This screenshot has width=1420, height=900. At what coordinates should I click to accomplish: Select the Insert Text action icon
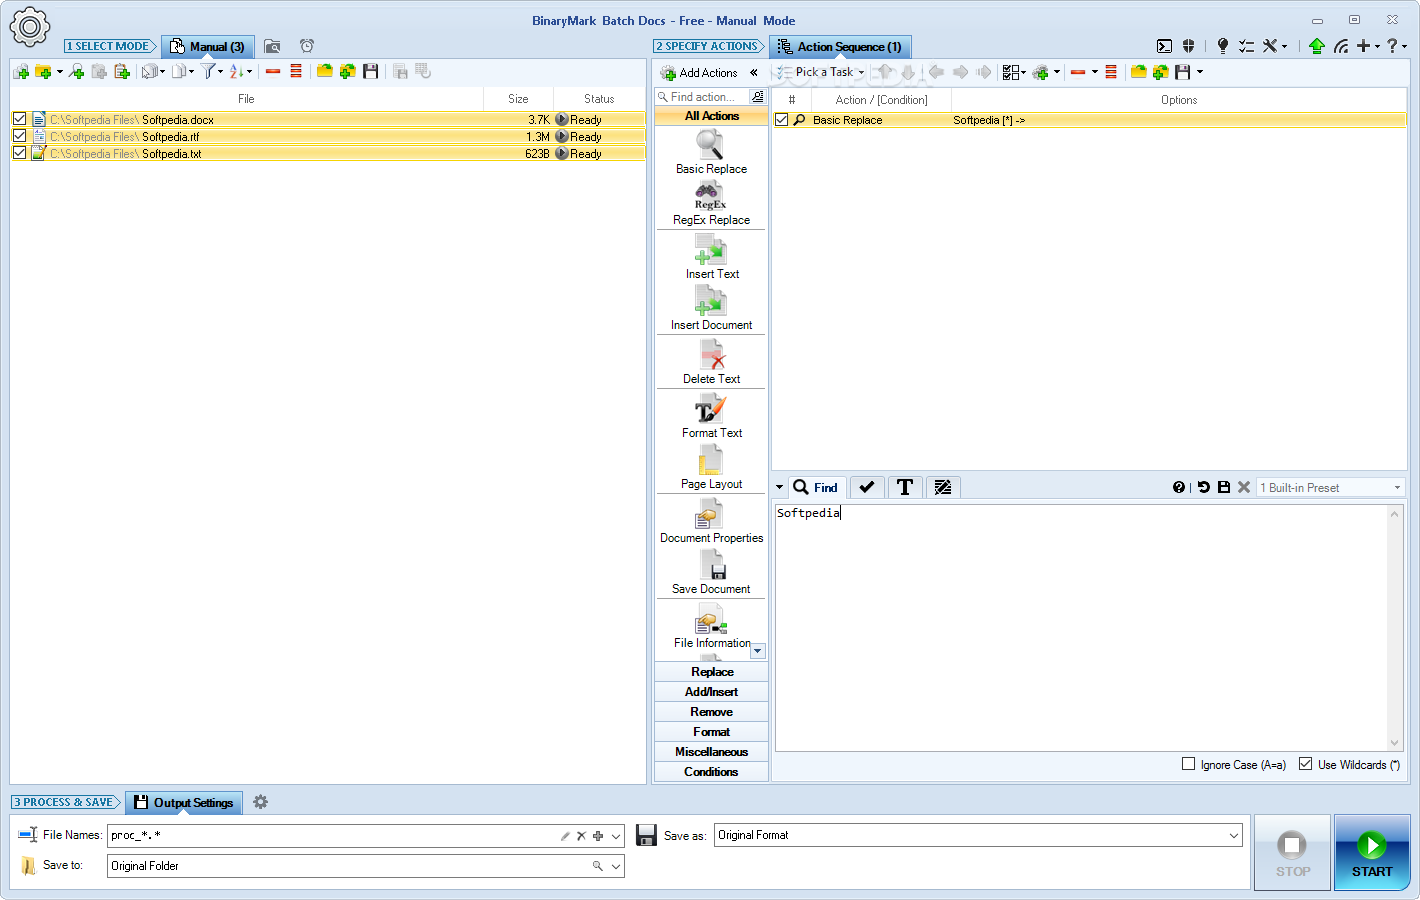pos(711,257)
